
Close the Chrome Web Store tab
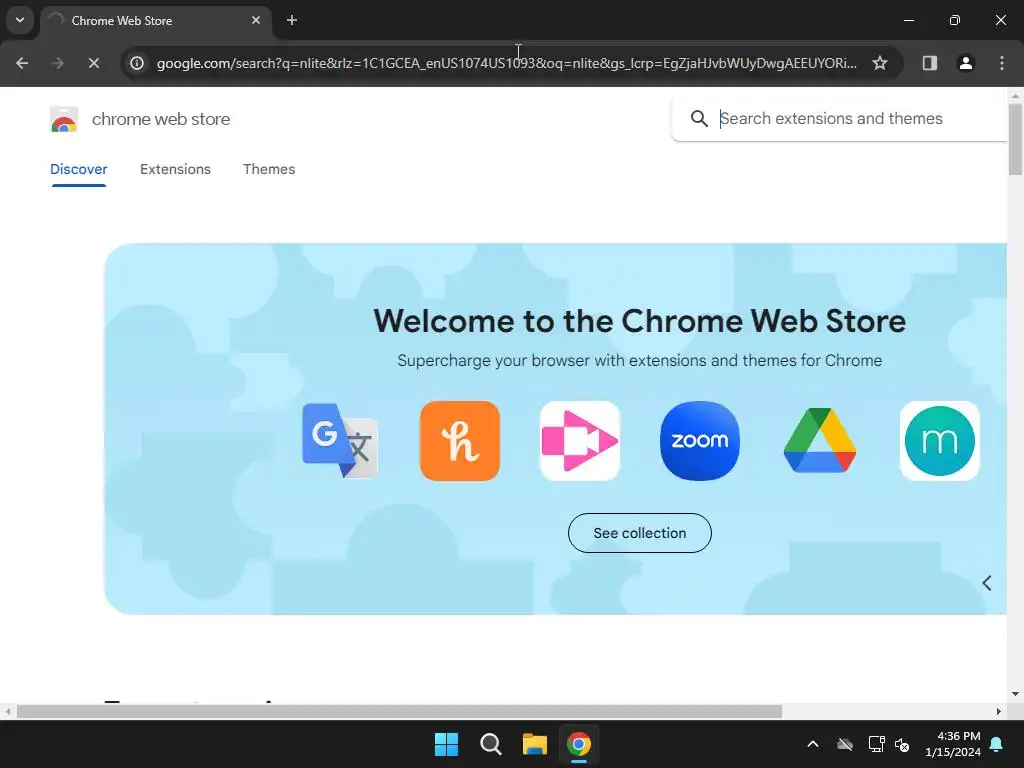[256, 20]
